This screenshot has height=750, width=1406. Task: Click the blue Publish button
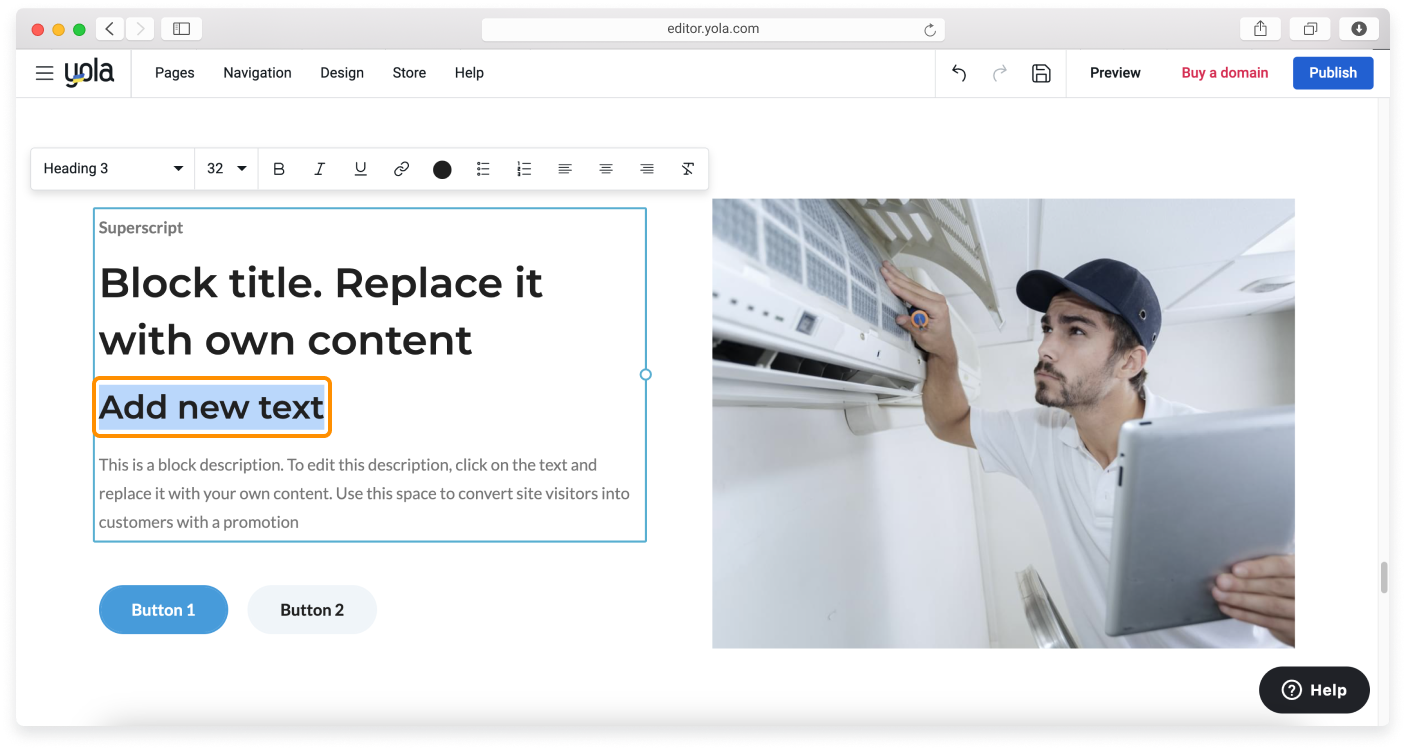pos(1332,73)
